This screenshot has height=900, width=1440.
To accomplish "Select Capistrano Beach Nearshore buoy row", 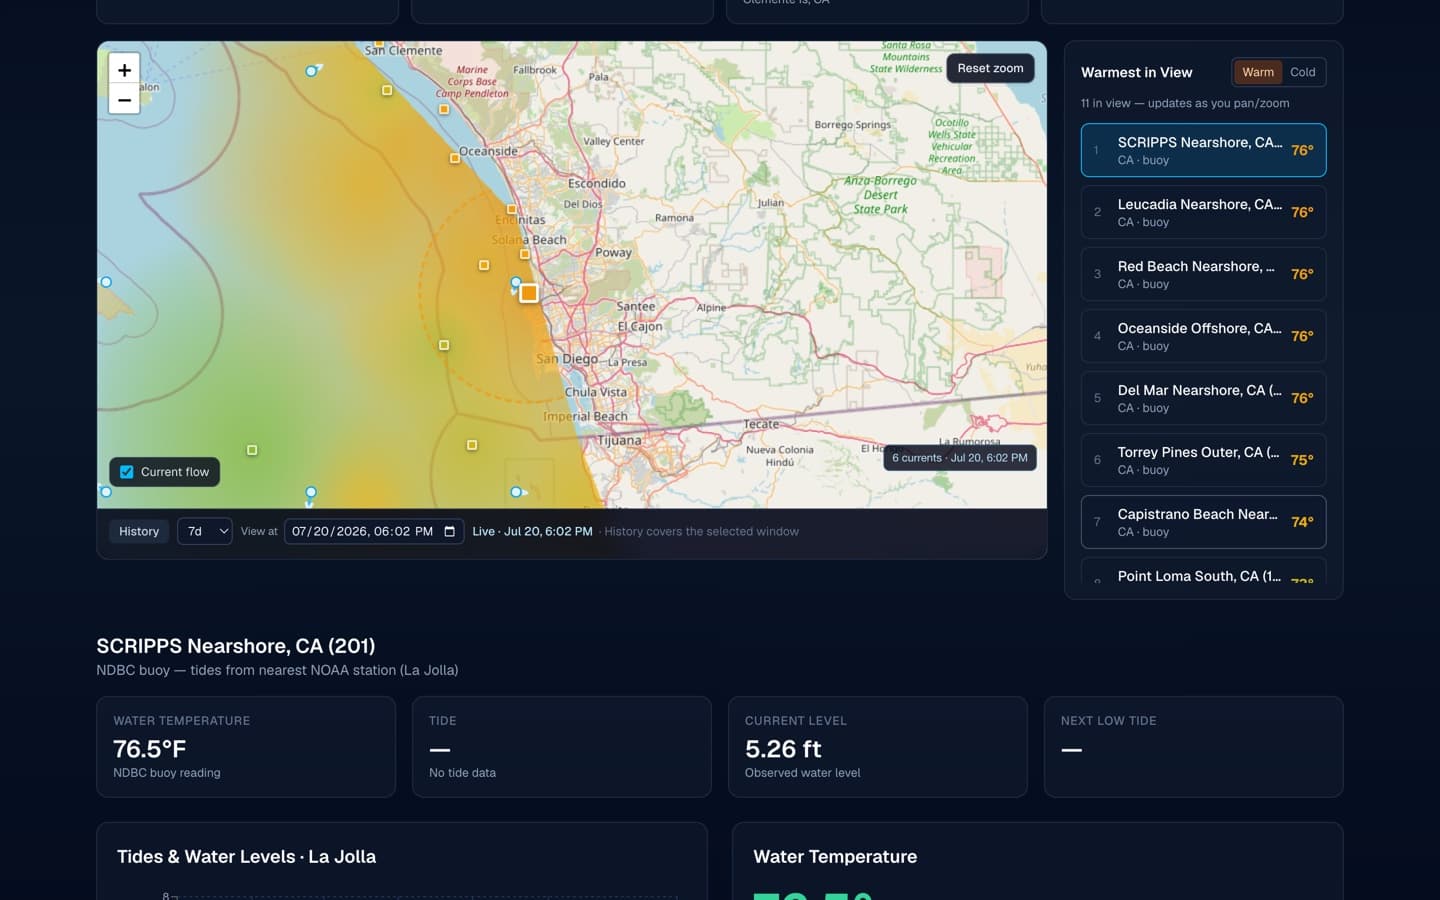I will (1203, 522).
